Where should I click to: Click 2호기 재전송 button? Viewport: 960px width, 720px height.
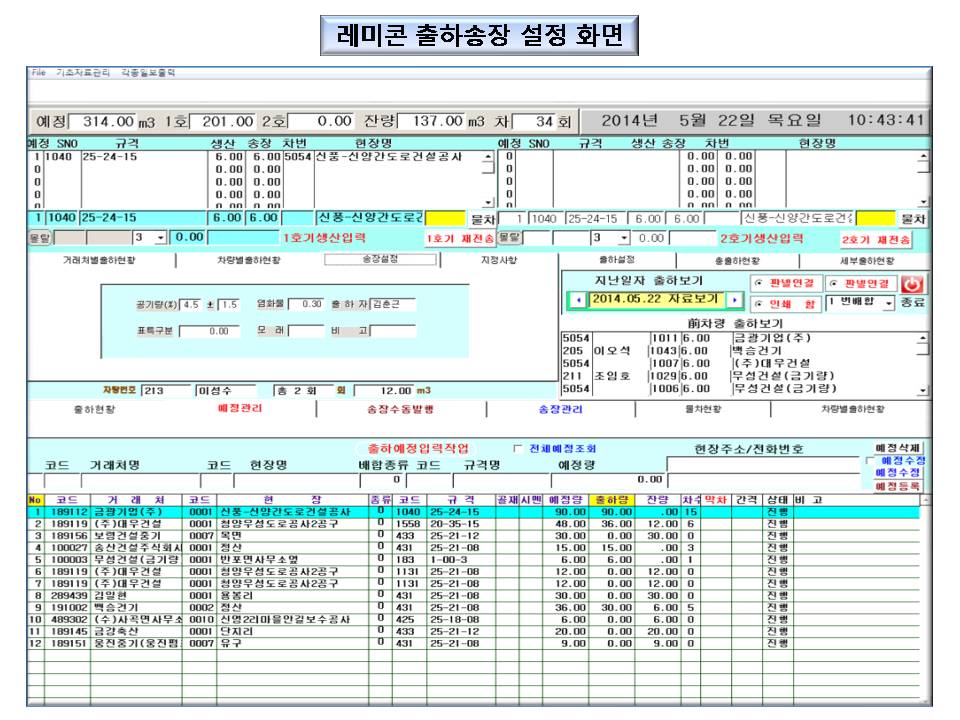(876, 239)
